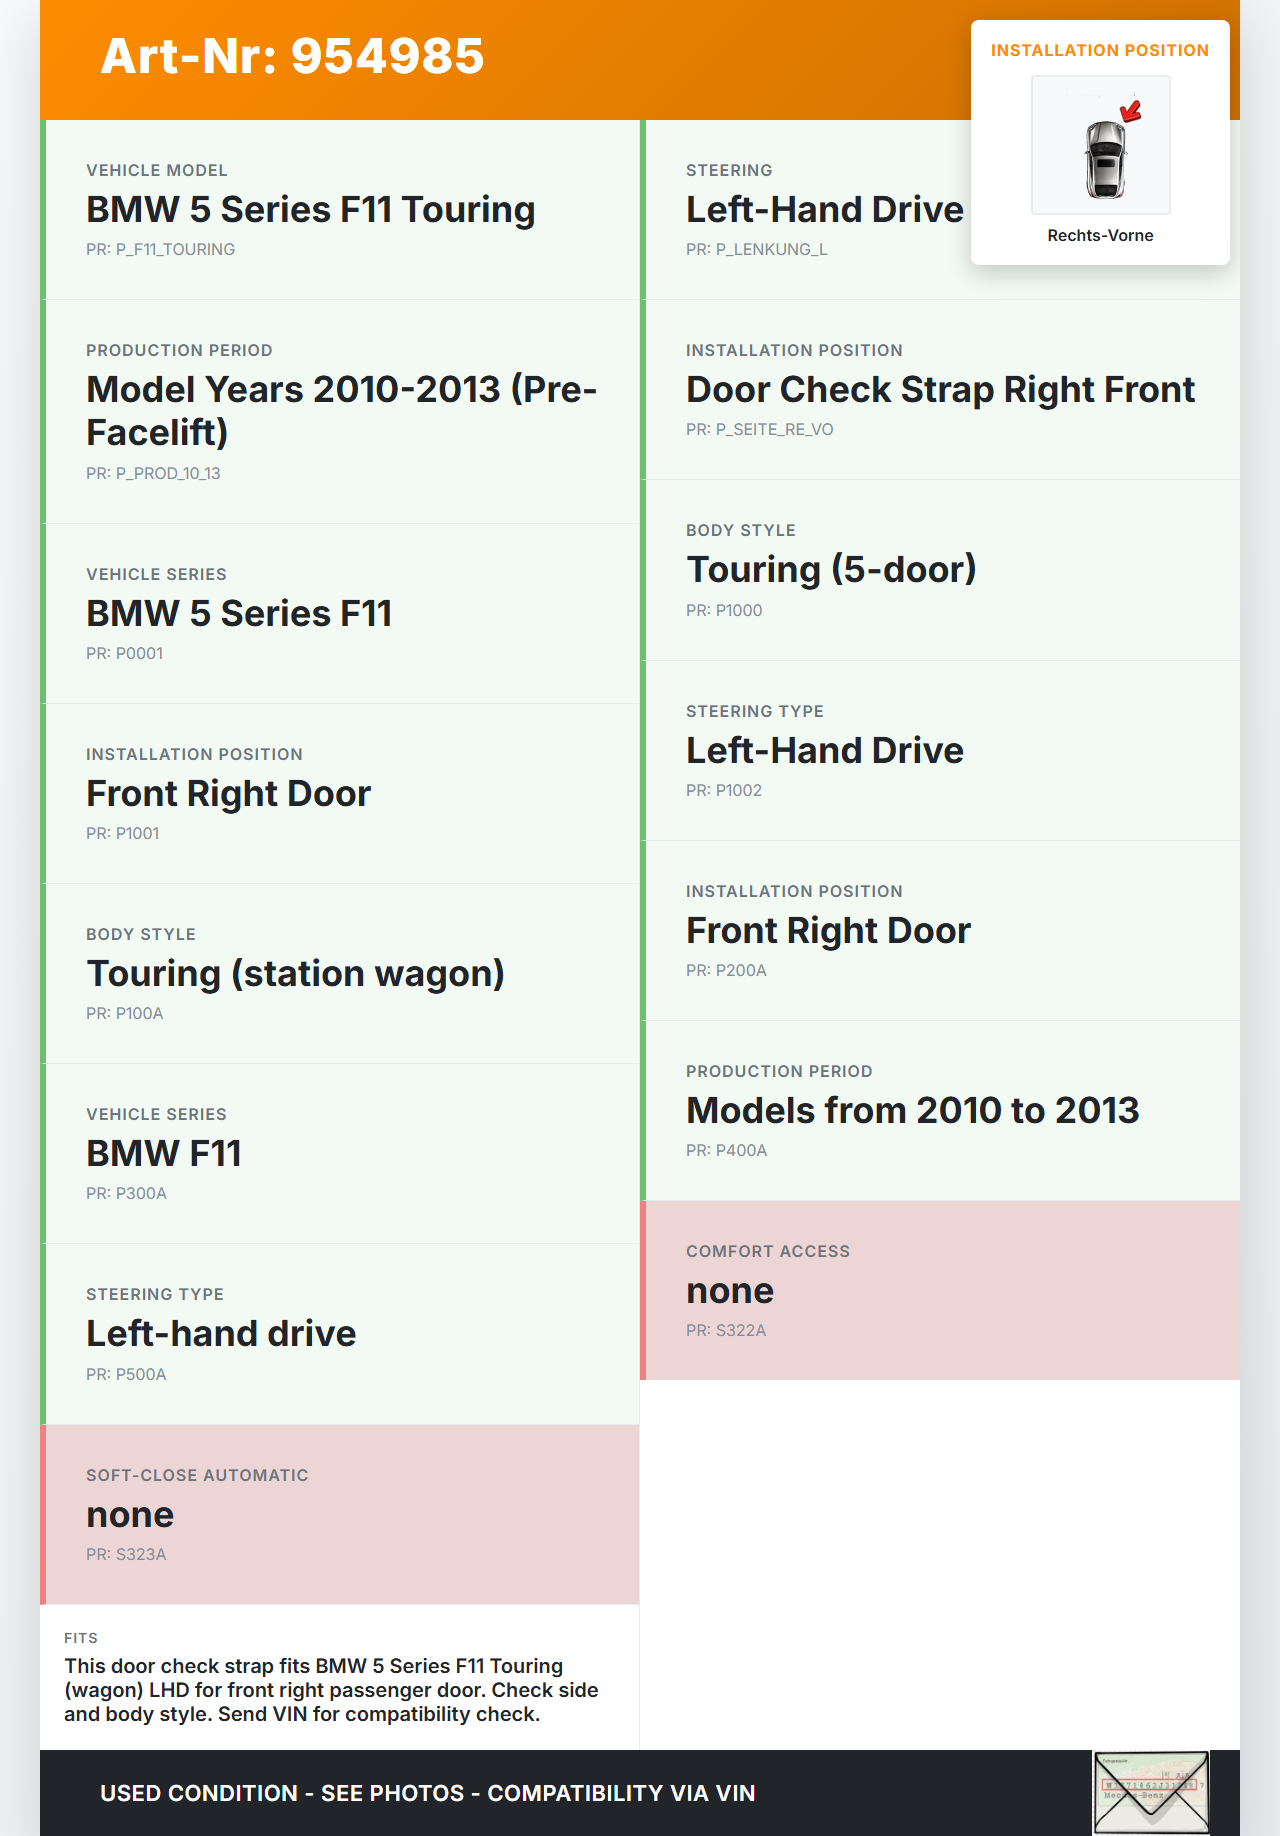Select the Rechts-Vorne caption
1280x1836 pixels.
(1100, 235)
